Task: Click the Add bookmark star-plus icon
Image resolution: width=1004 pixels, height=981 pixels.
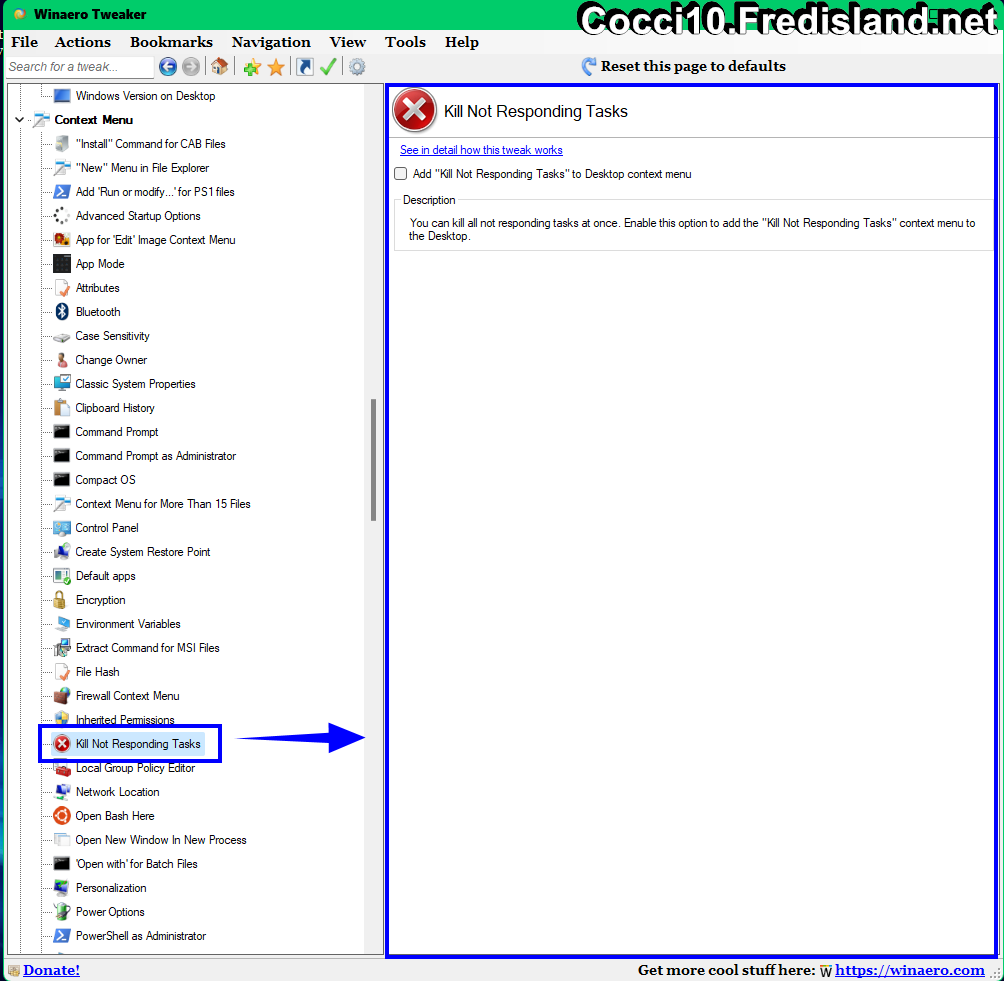Action: pos(252,67)
